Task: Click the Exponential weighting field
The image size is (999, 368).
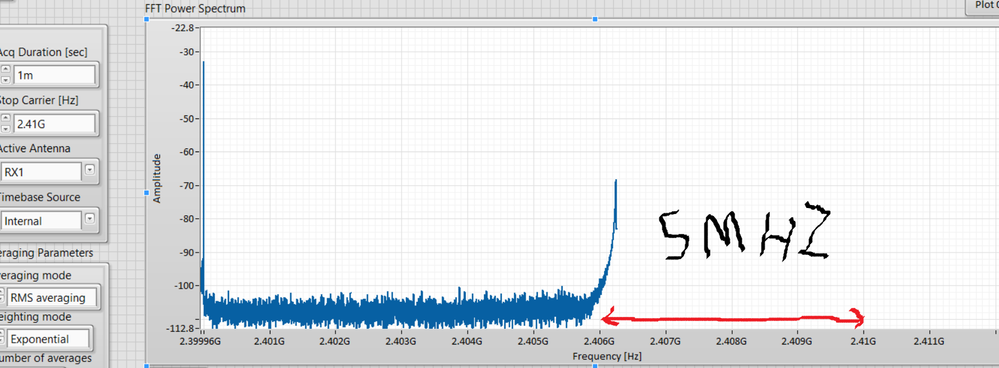Action: pos(49,339)
